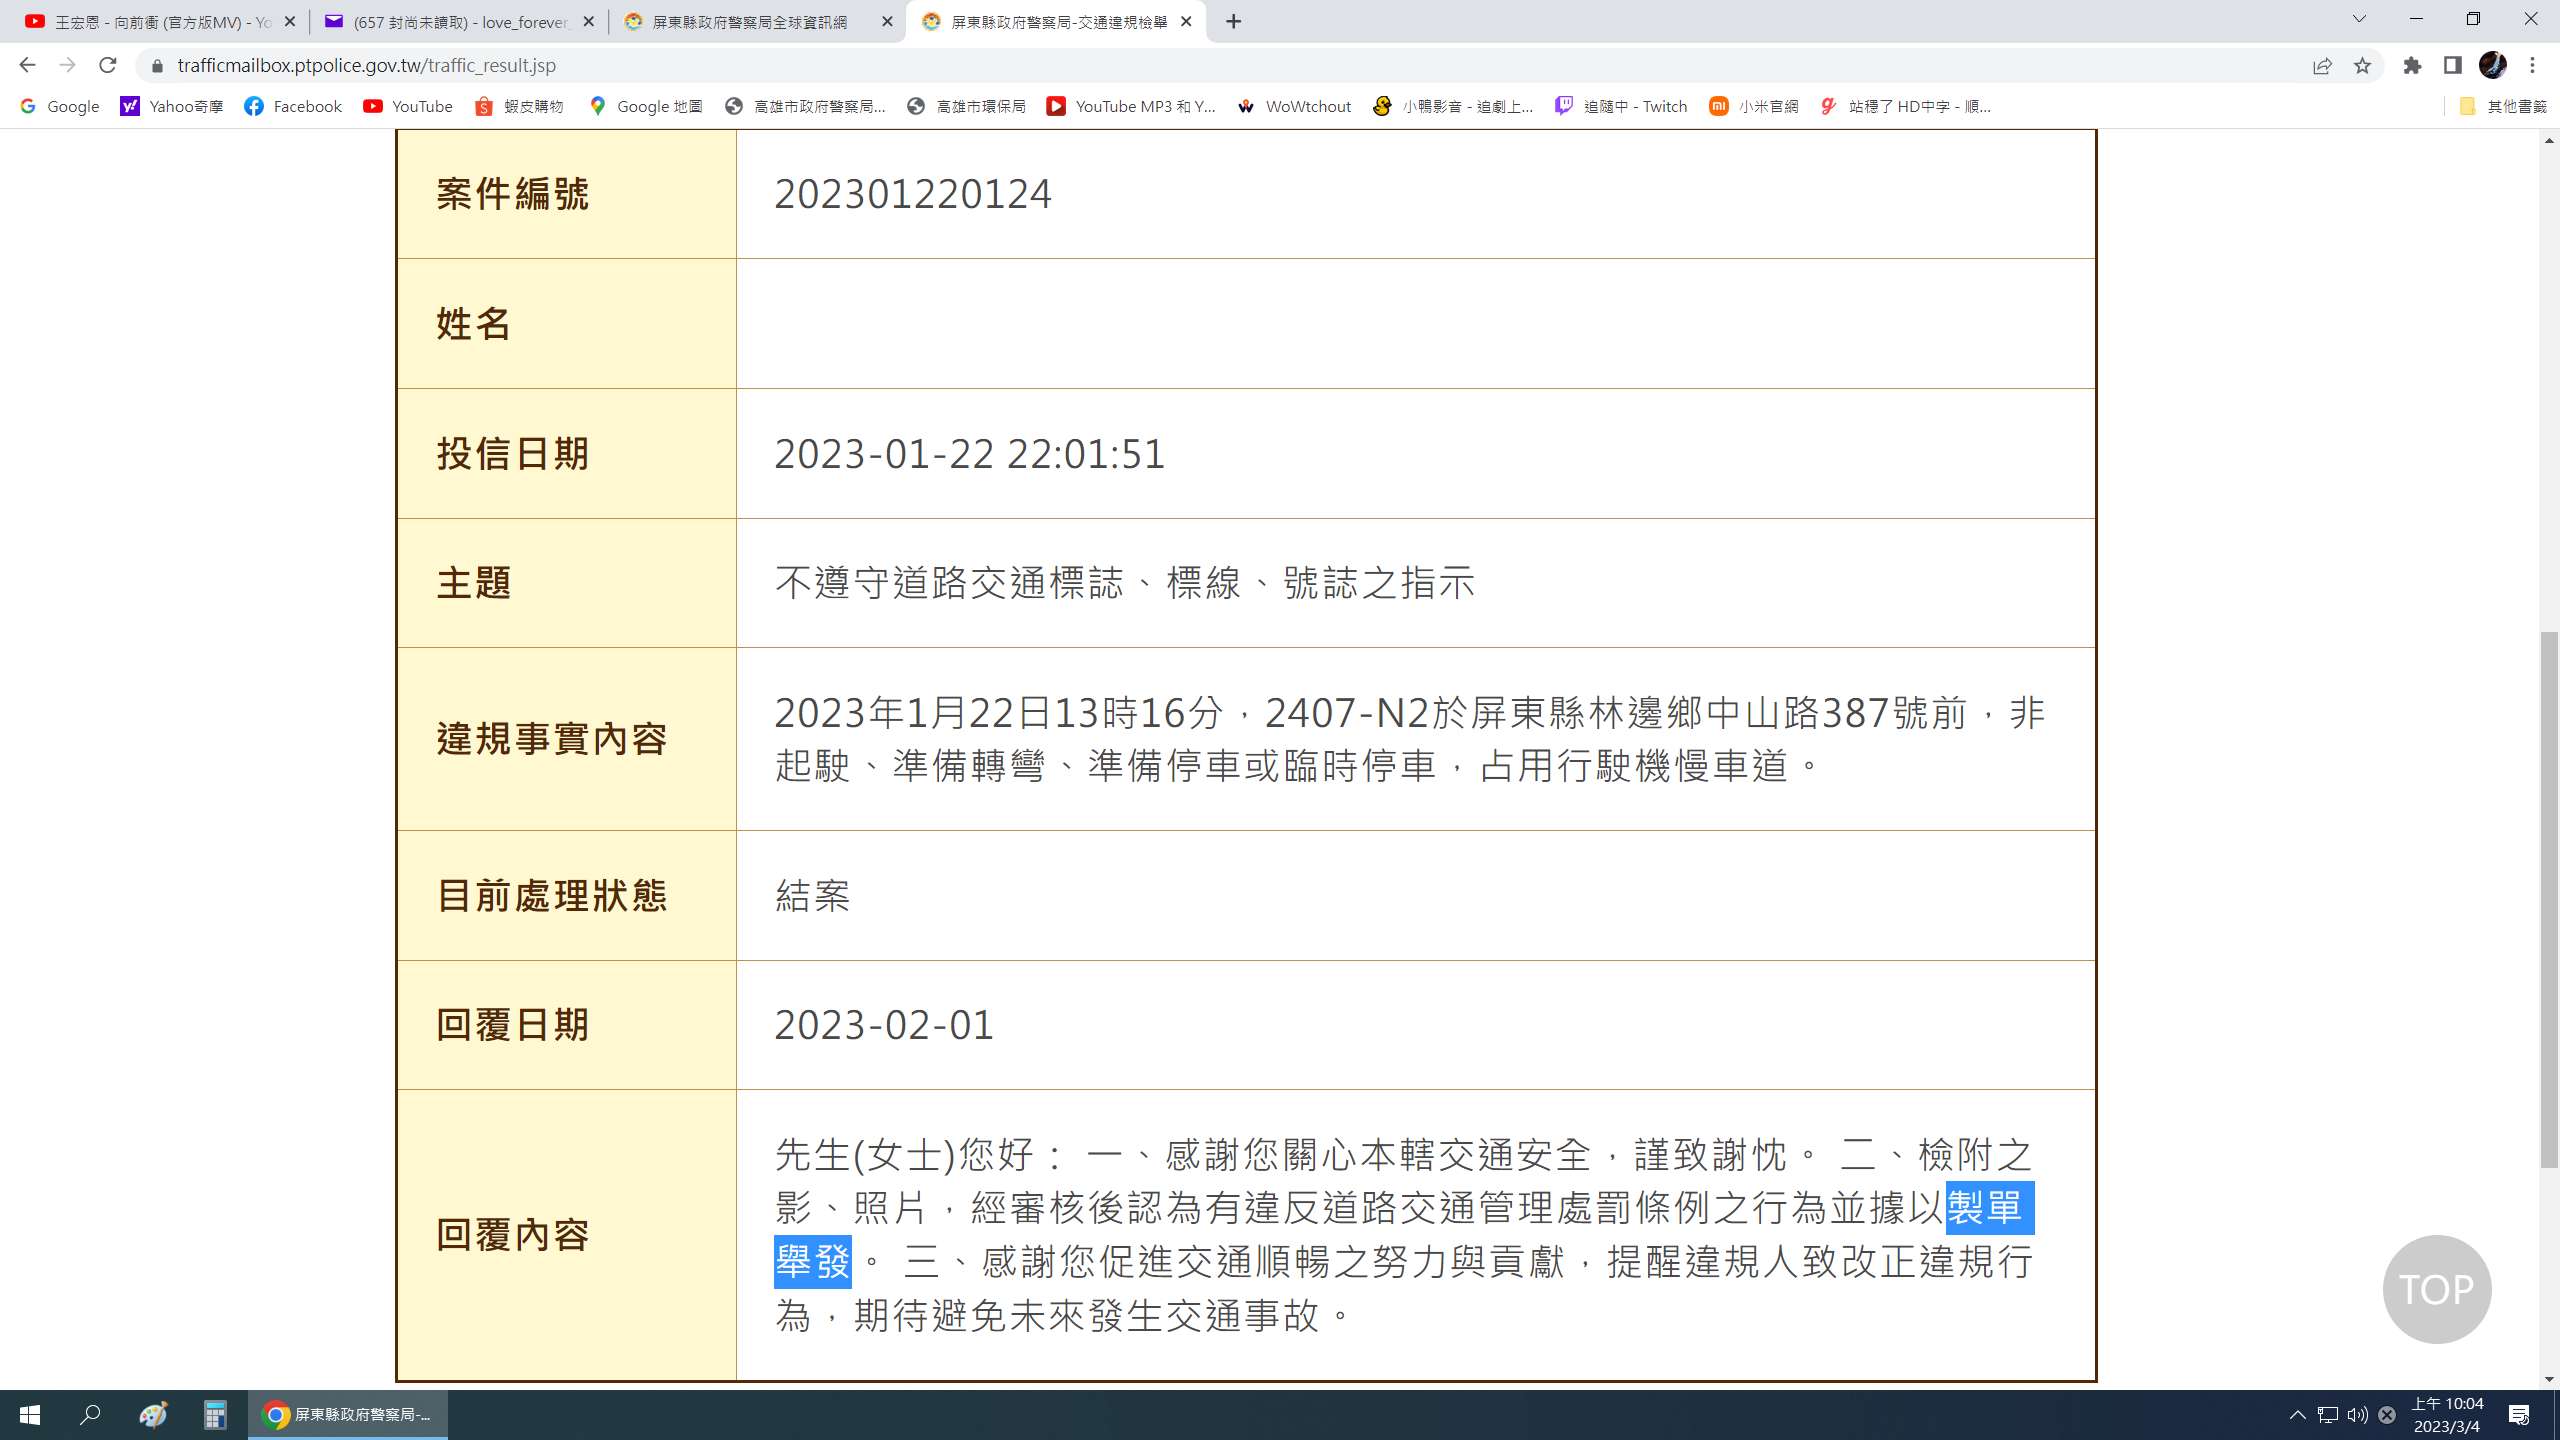
Task: Open the 小米官網 bookmark
Action: [x=1754, y=106]
